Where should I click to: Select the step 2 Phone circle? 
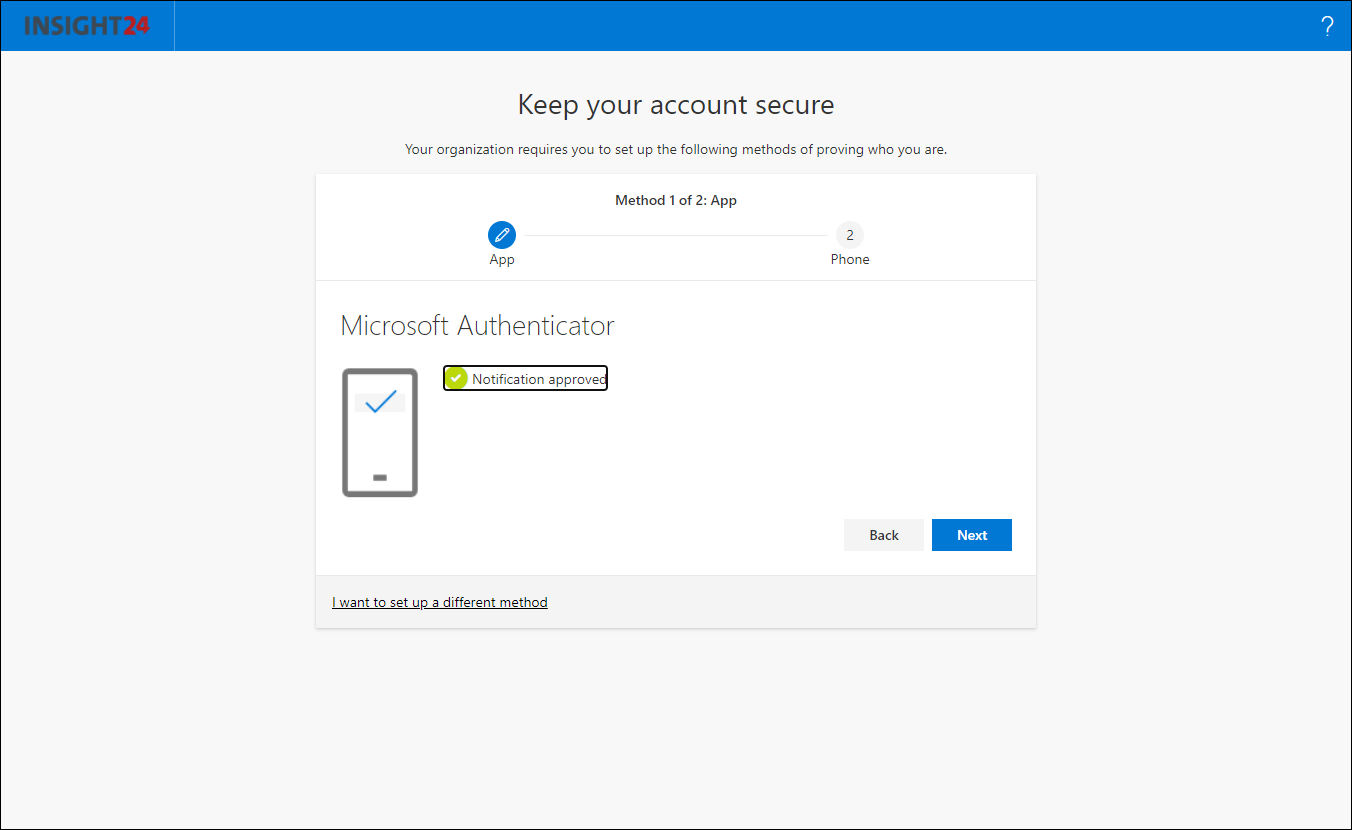(850, 235)
